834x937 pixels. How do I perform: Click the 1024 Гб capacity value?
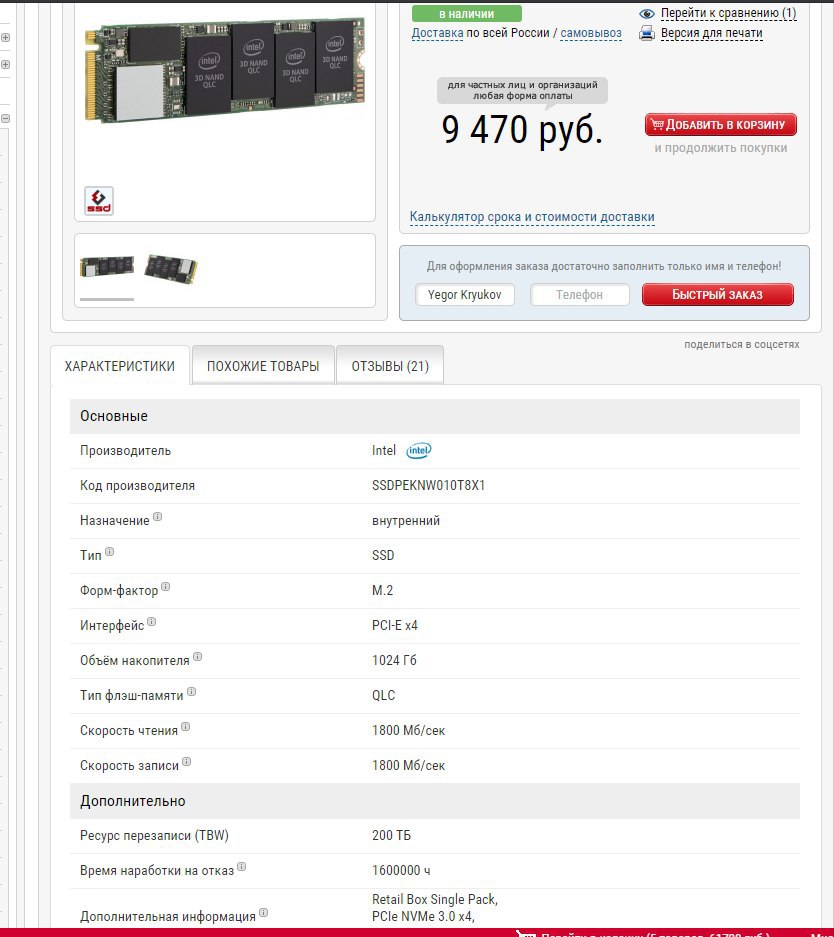click(394, 660)
